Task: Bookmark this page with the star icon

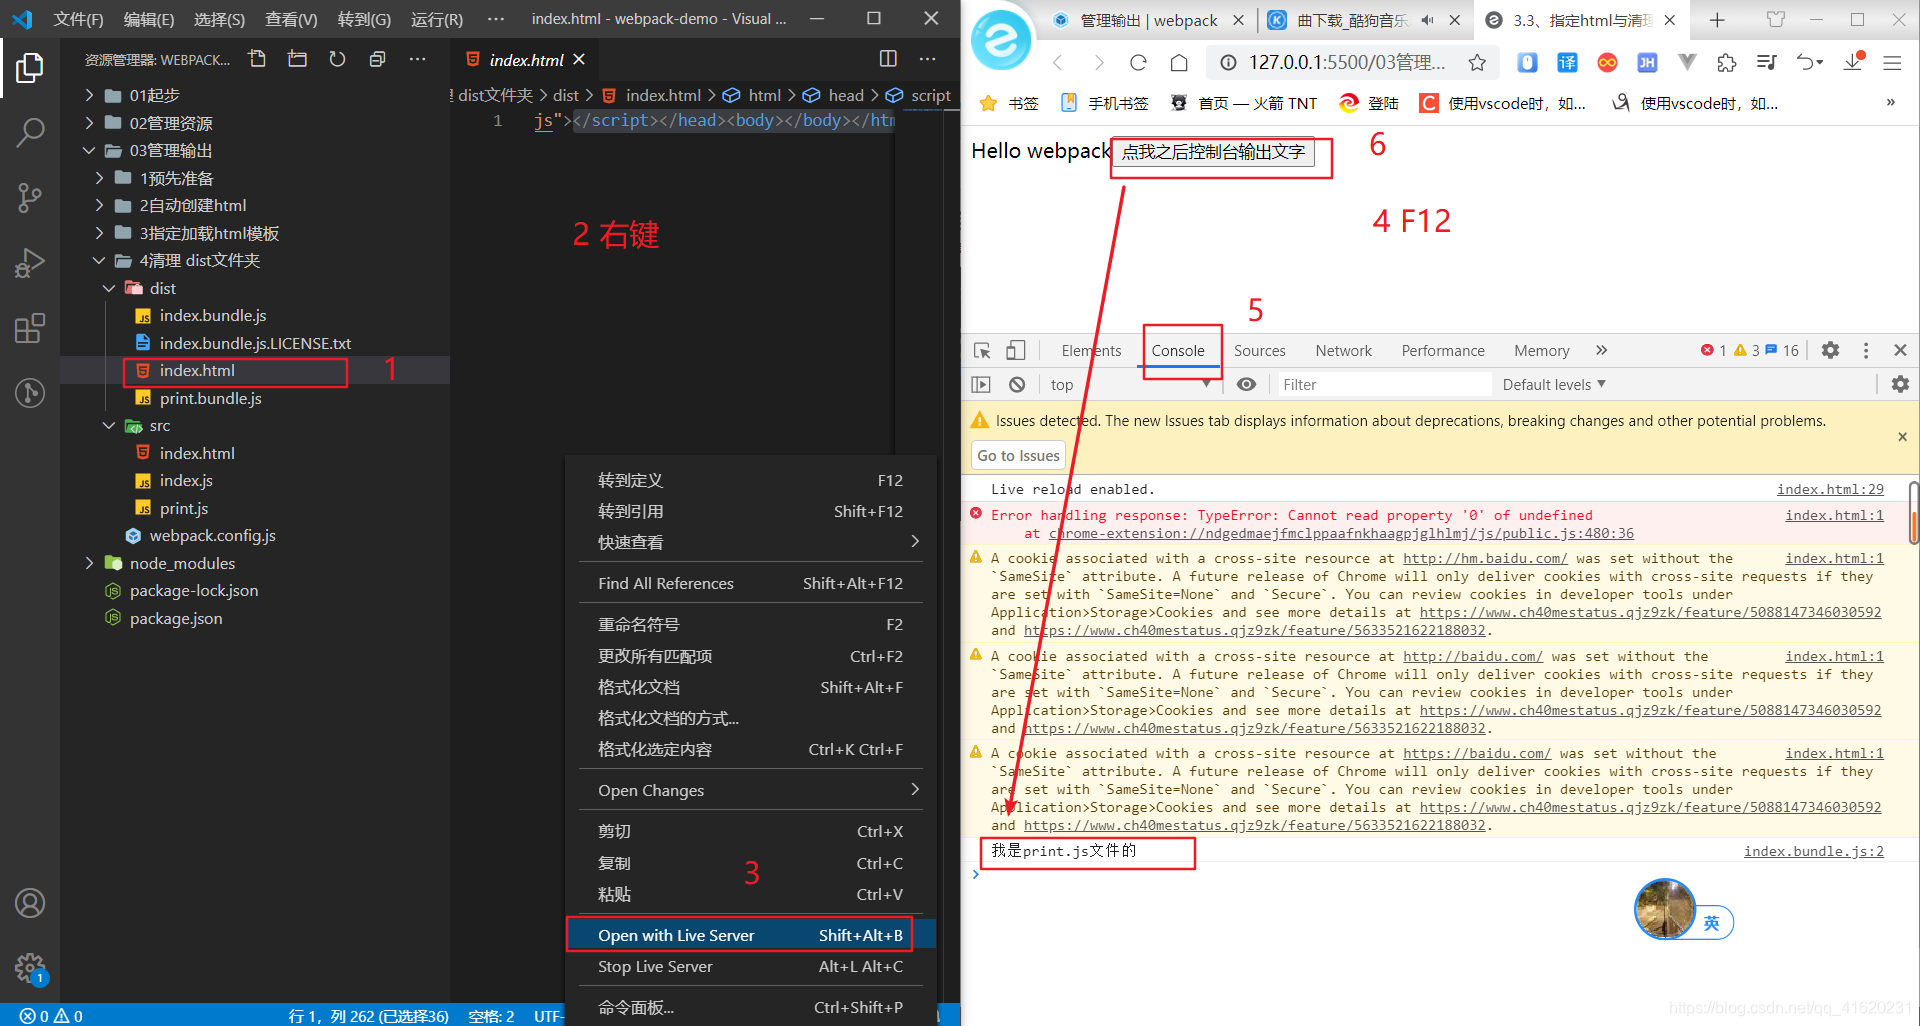Action: tap(1477, 63)
